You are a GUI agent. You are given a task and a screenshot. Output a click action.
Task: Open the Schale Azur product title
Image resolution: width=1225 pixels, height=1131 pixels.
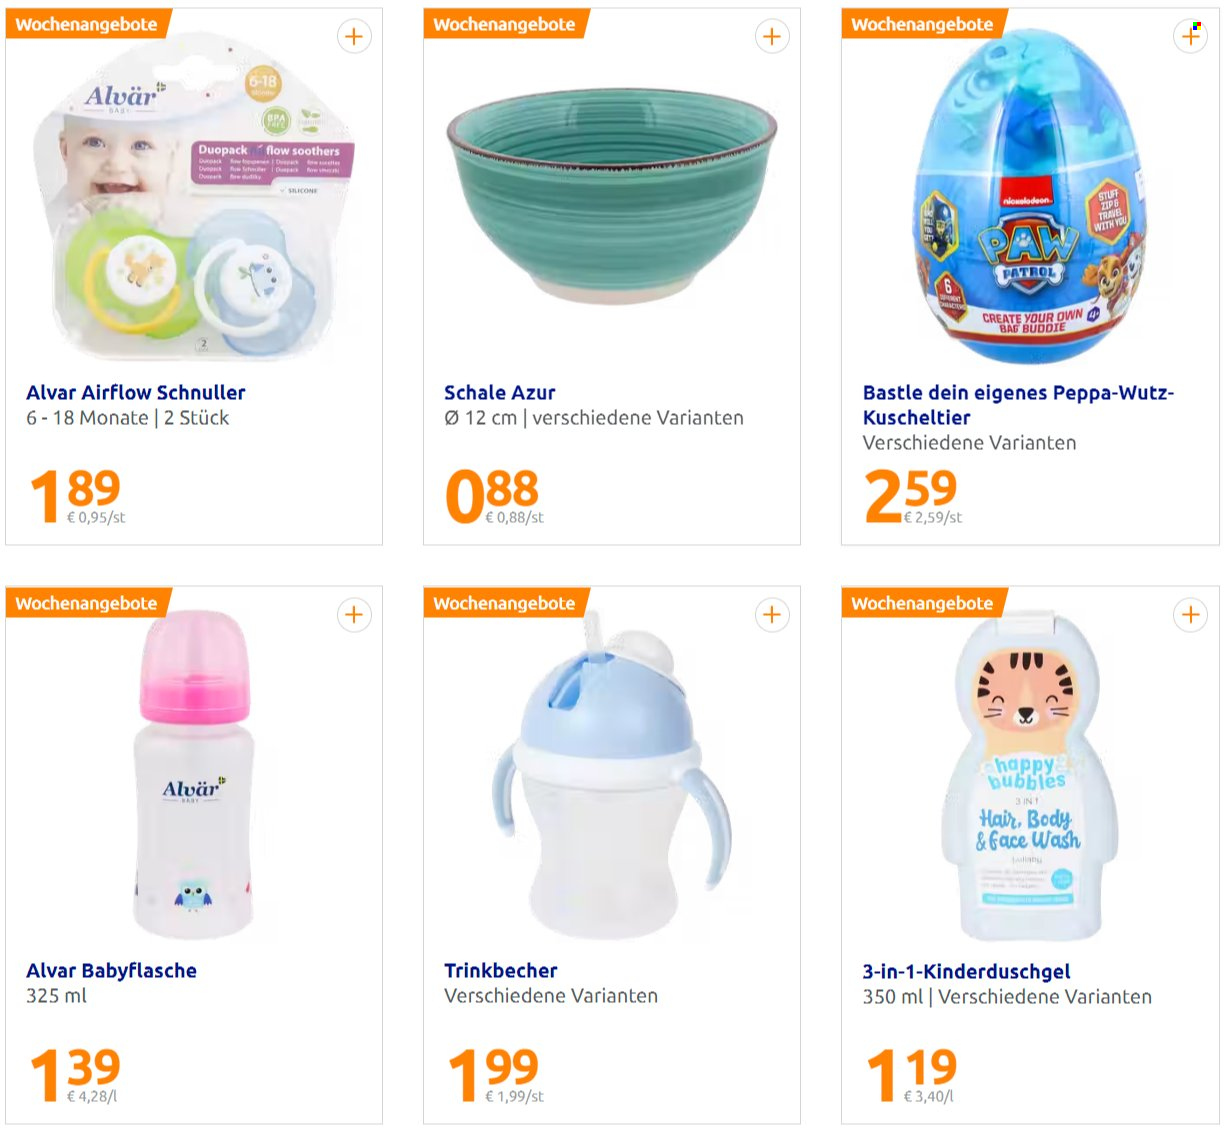(x=499, y=393)
